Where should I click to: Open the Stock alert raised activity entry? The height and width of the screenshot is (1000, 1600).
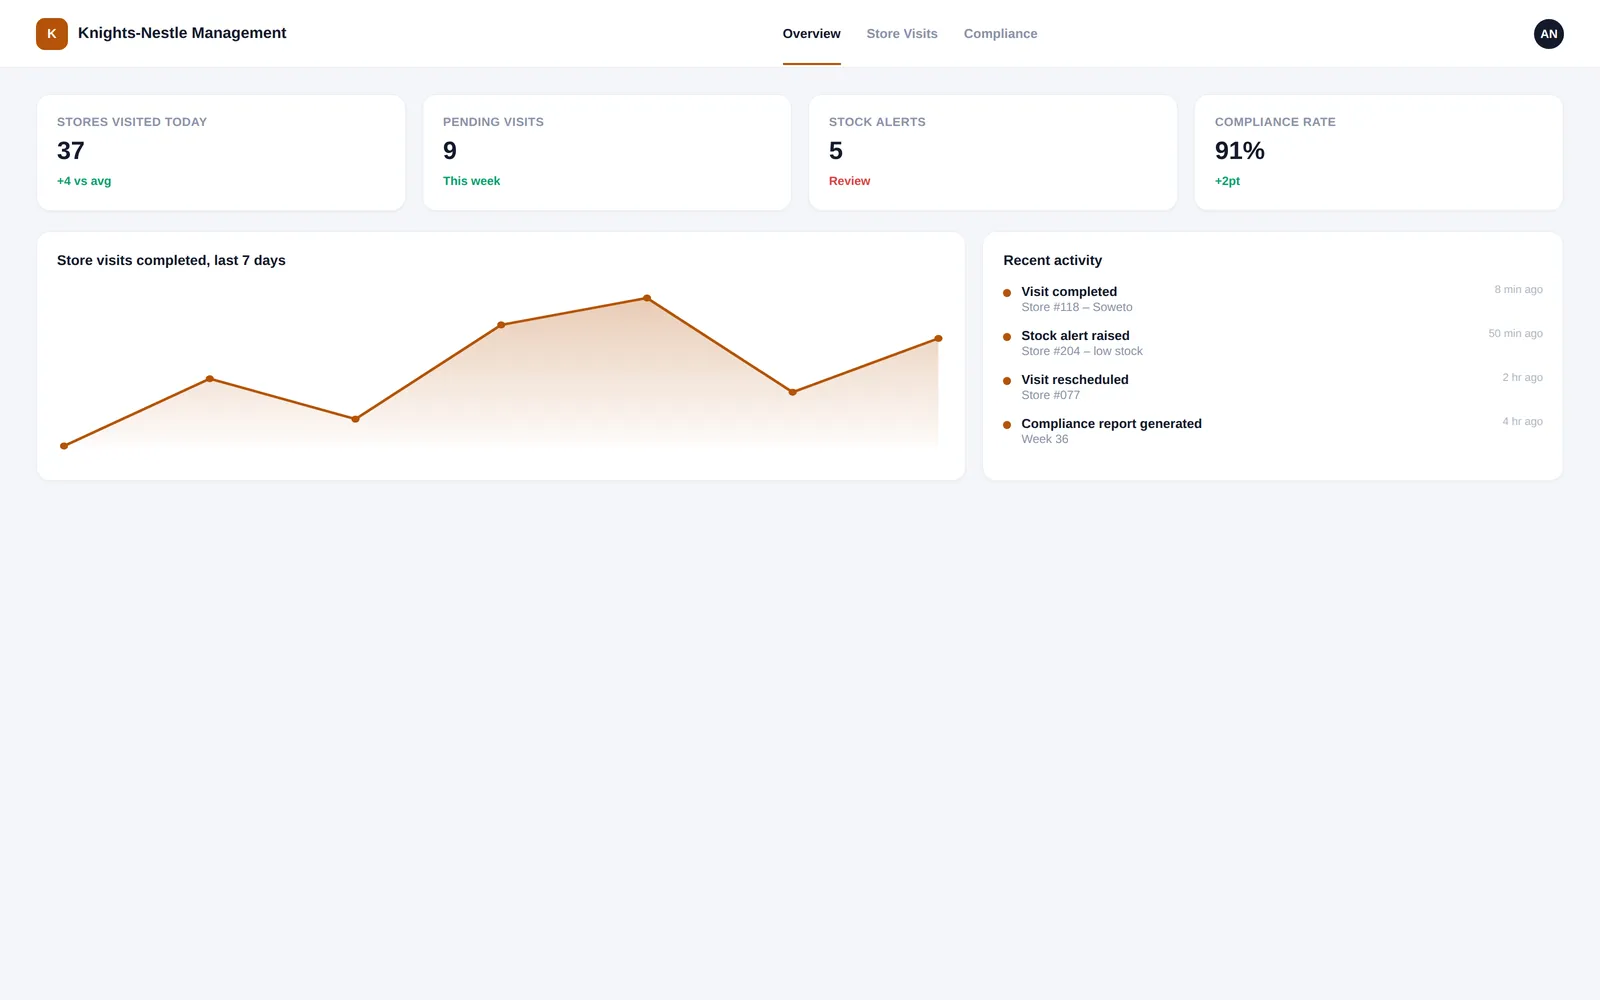click(1273, 343)
